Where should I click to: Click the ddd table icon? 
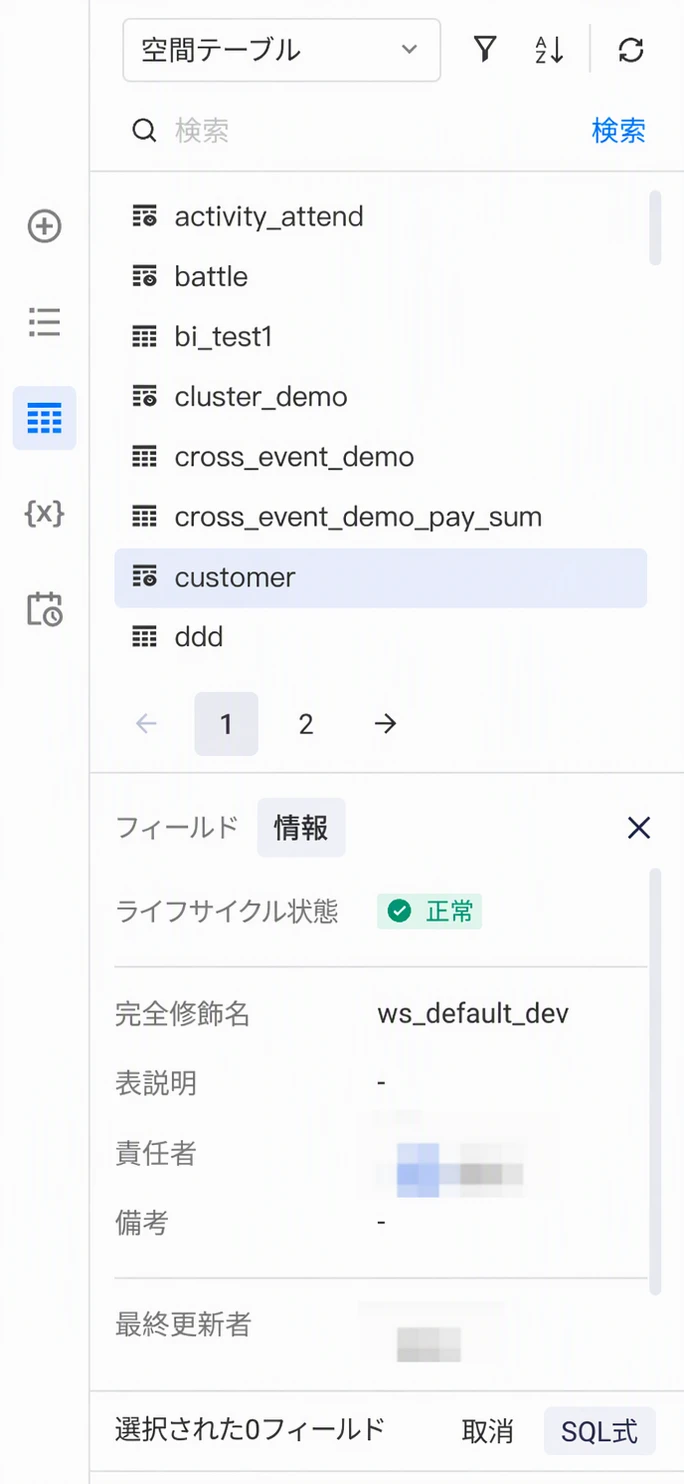(145, 637)
